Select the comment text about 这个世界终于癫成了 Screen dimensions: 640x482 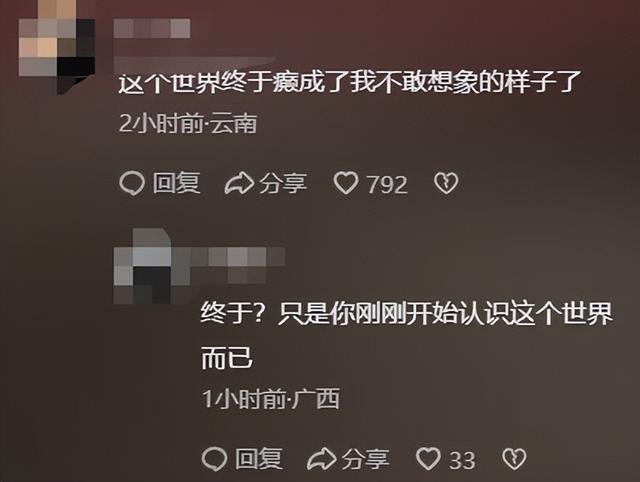click(350, 81)
